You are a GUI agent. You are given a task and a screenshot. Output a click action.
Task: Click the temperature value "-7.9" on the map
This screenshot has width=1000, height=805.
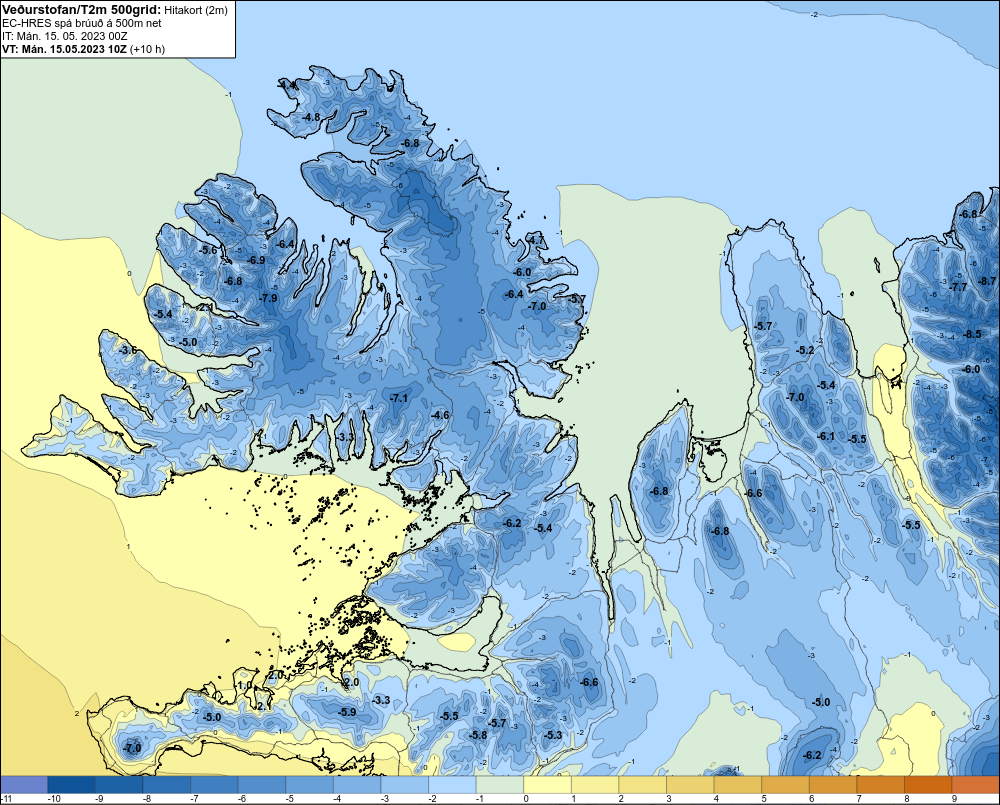point(268,298)
